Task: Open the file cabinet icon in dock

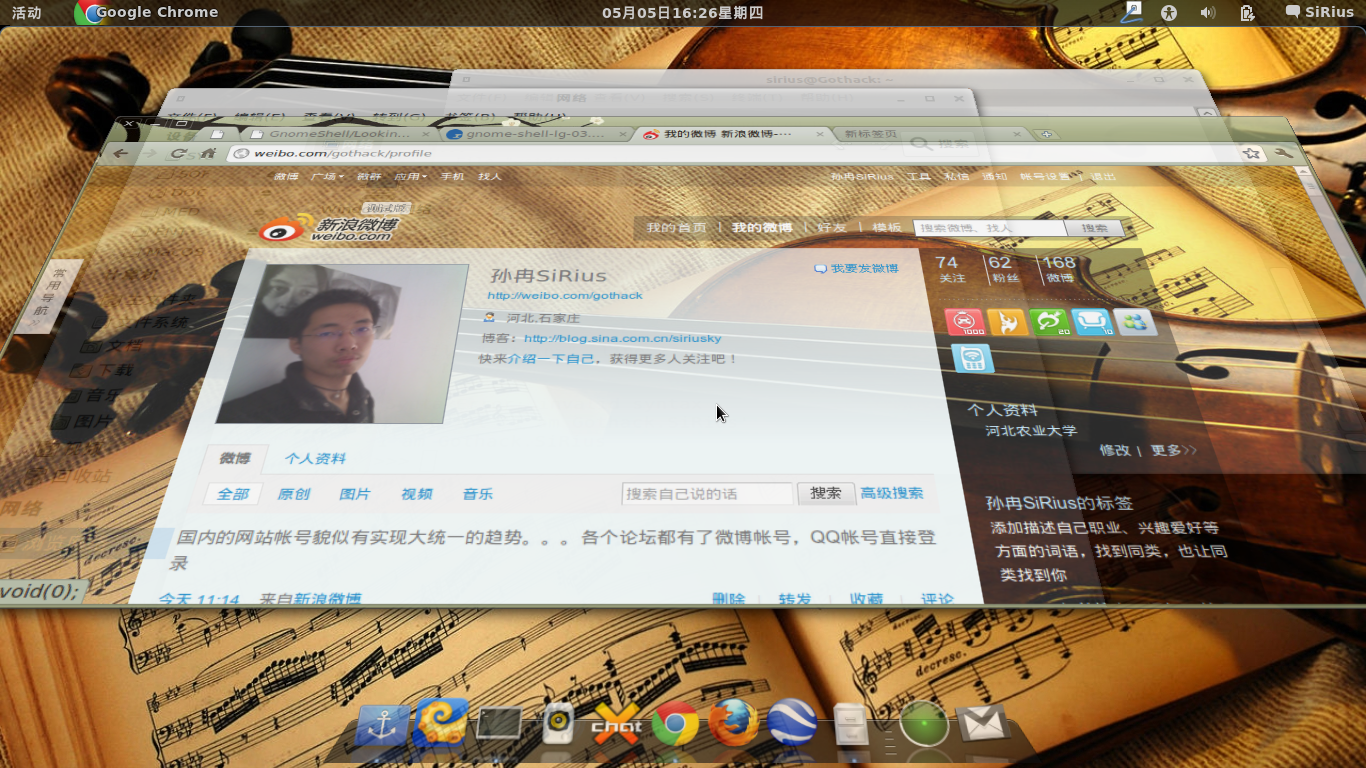Action: (851, 724)
